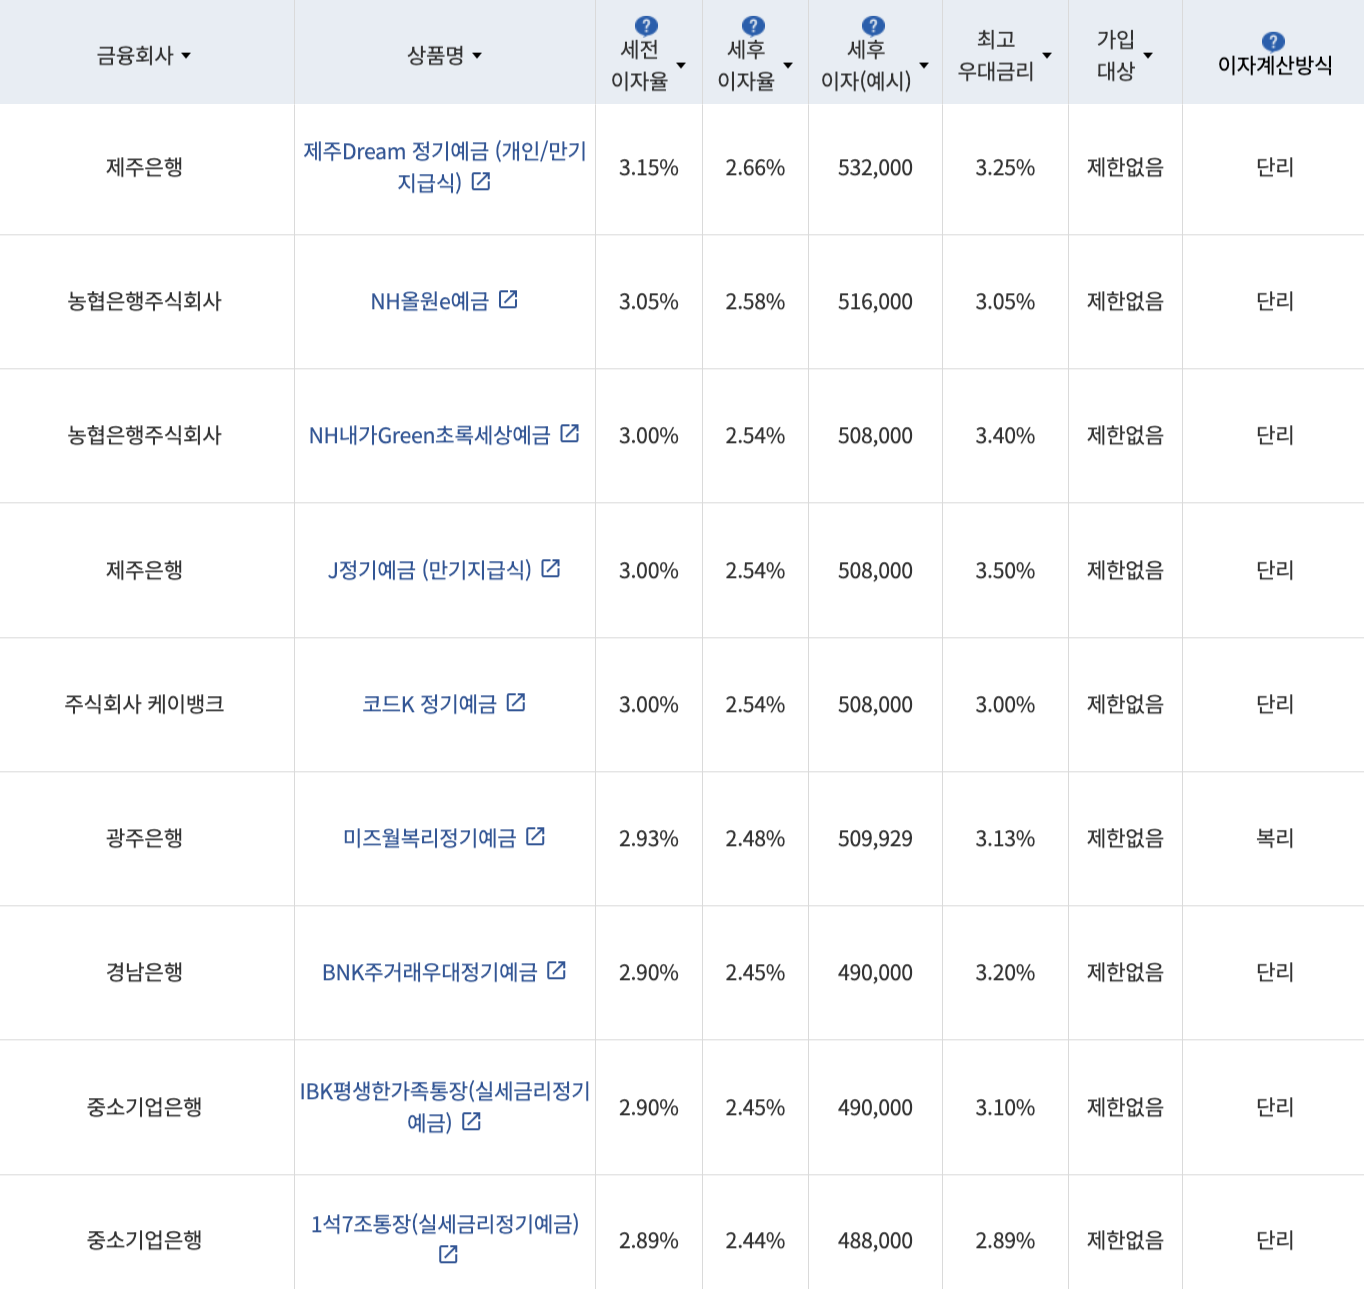Viewport: 1364px width, 1289px height.
Task: Select the 복리 cell for 미즈월복리정기예금
Action: point(1272,838)
